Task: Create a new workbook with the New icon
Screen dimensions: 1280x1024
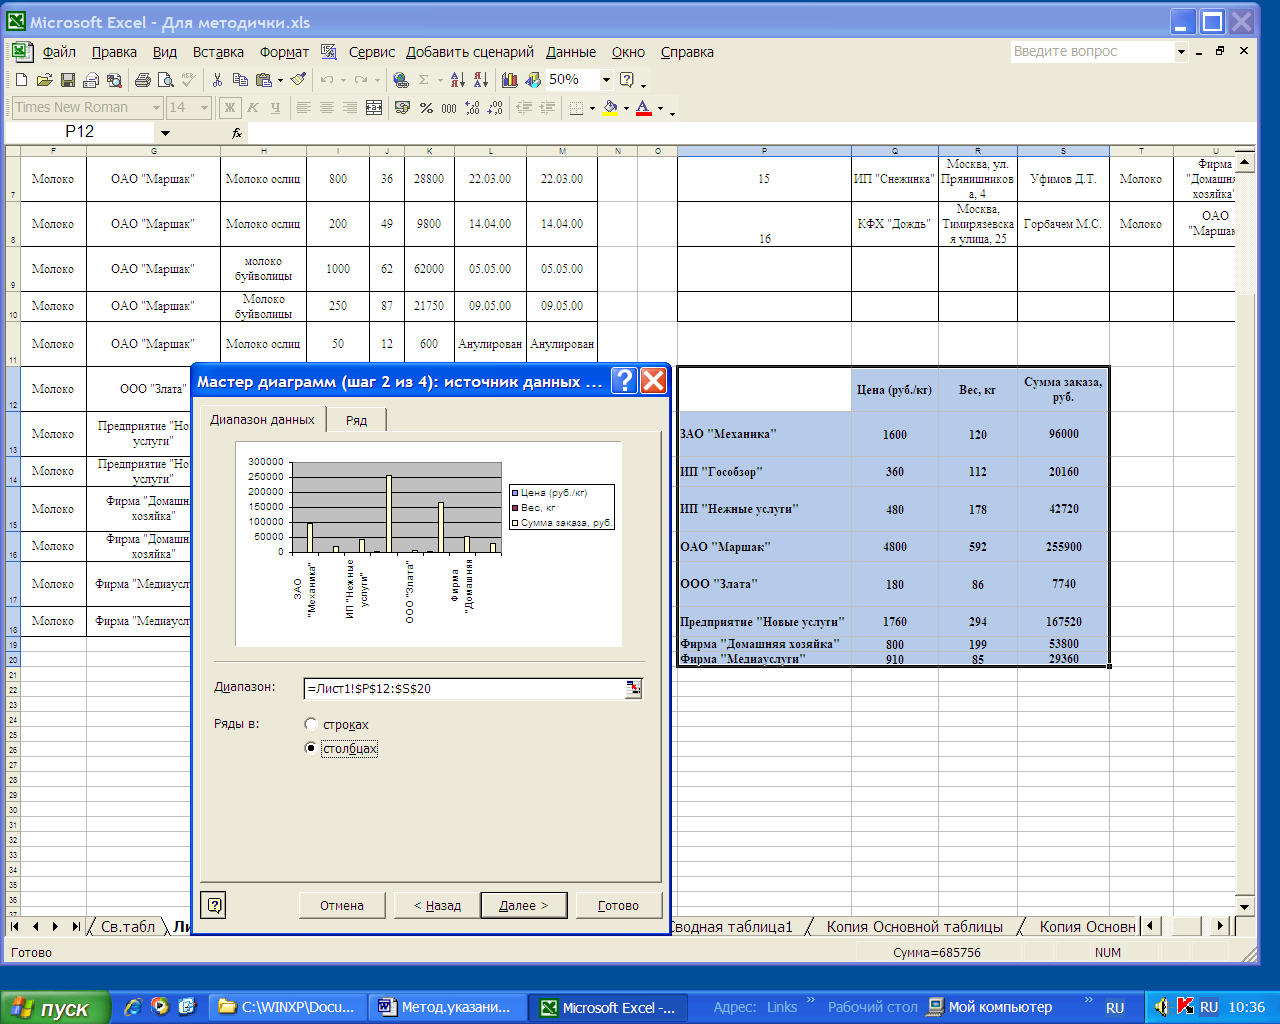Action: [x=21, y=80]
